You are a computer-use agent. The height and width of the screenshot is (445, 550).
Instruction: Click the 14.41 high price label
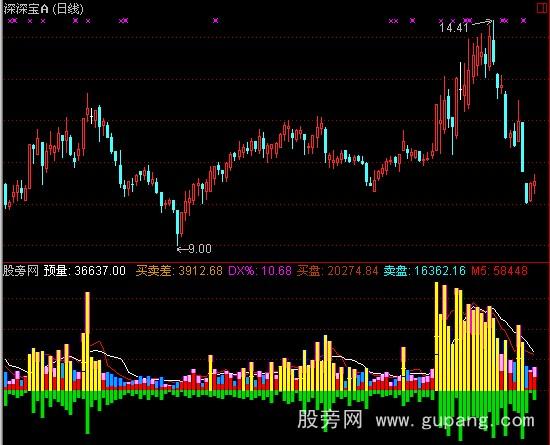click(x=454, y=28)
